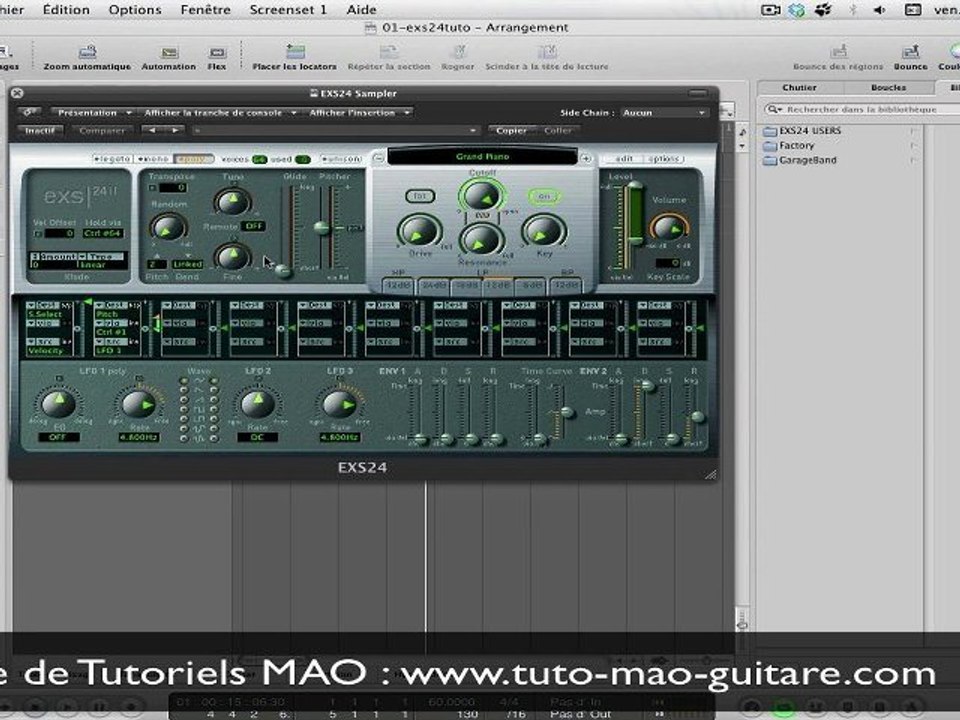The height and width of the screenshot is (720, 960).
Task: Open the Pitch Bend Linked menu
Action: point(187,264)
